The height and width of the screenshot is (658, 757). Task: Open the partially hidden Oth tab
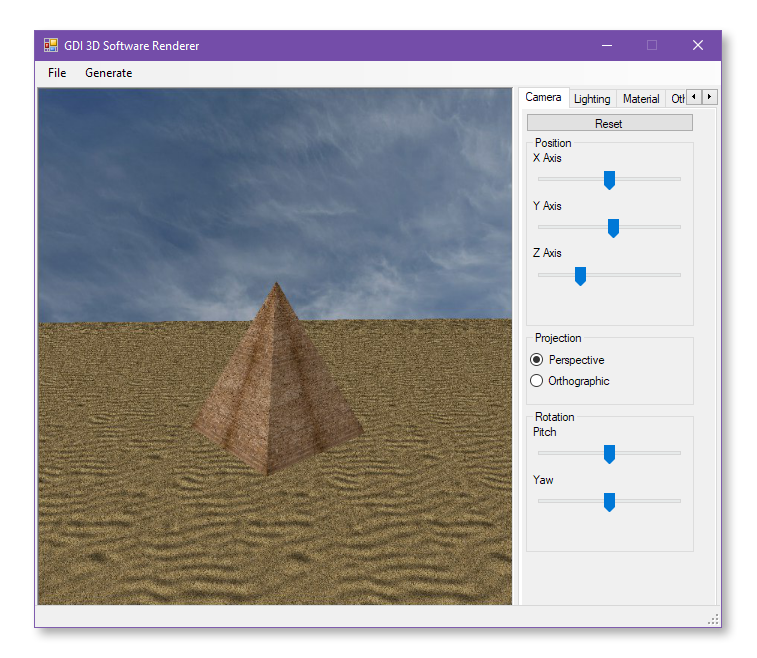pos(676,99)
